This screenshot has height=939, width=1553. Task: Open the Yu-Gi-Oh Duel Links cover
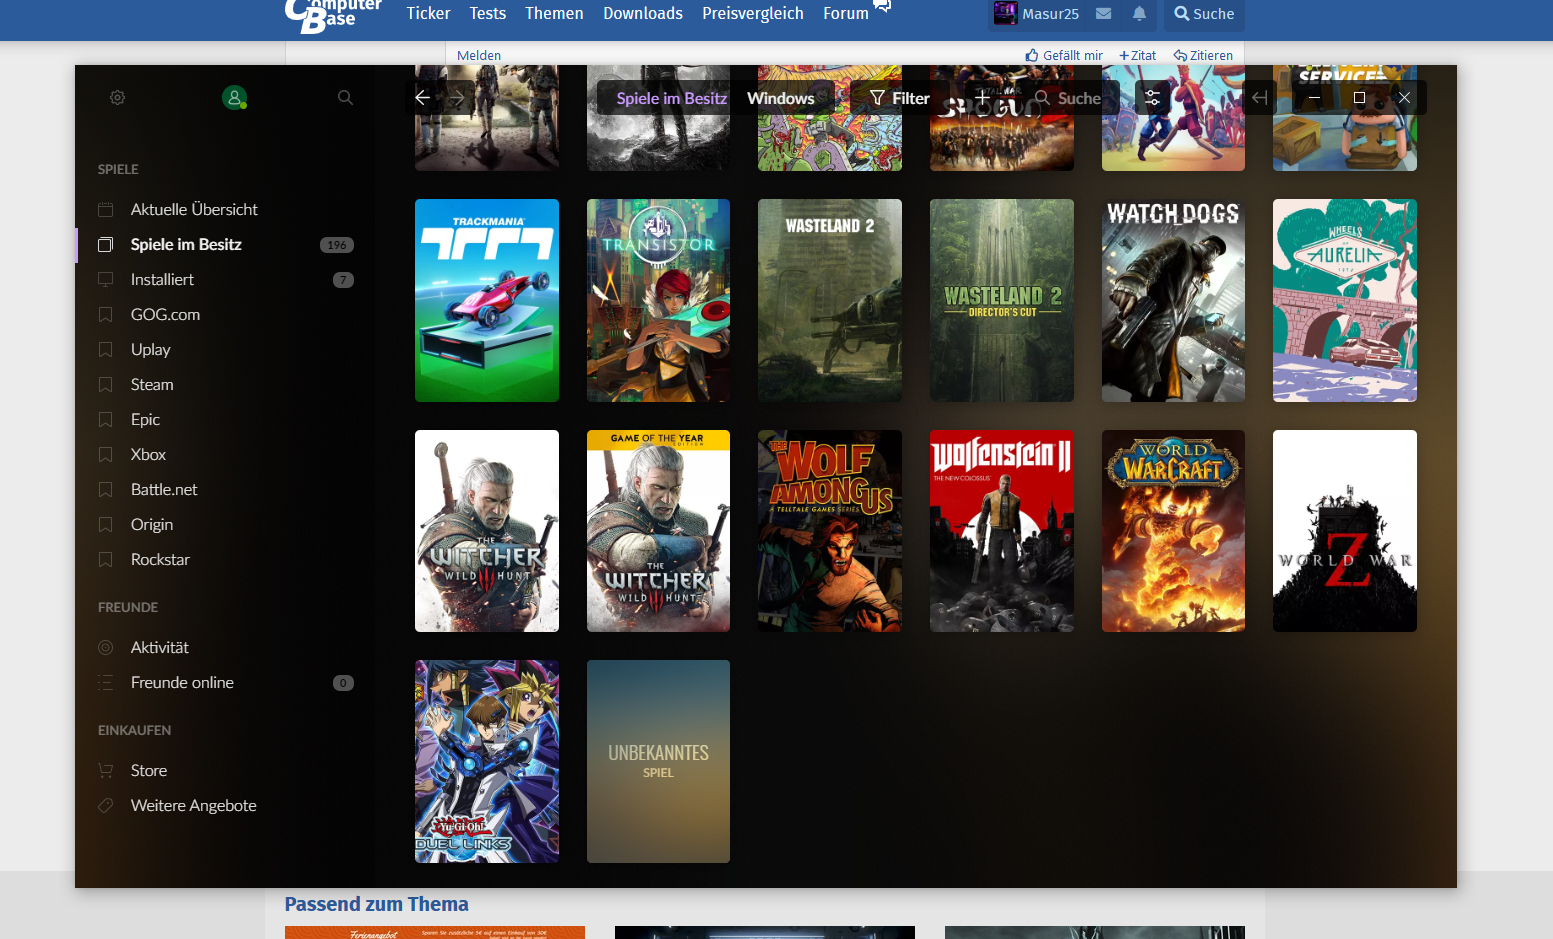tap(487, 761)
